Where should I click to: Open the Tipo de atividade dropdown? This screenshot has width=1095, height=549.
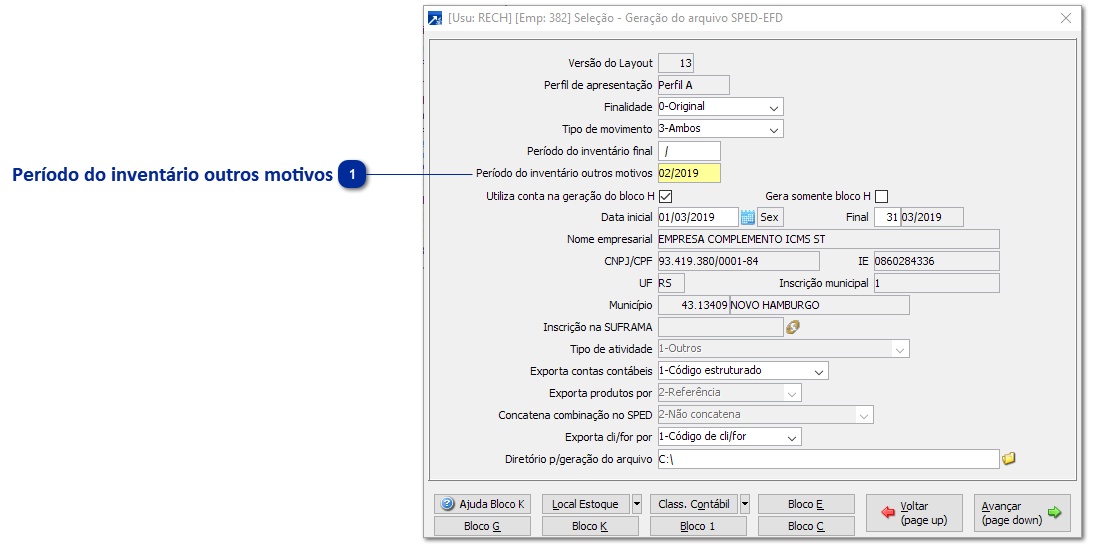[x=899, y=349]
